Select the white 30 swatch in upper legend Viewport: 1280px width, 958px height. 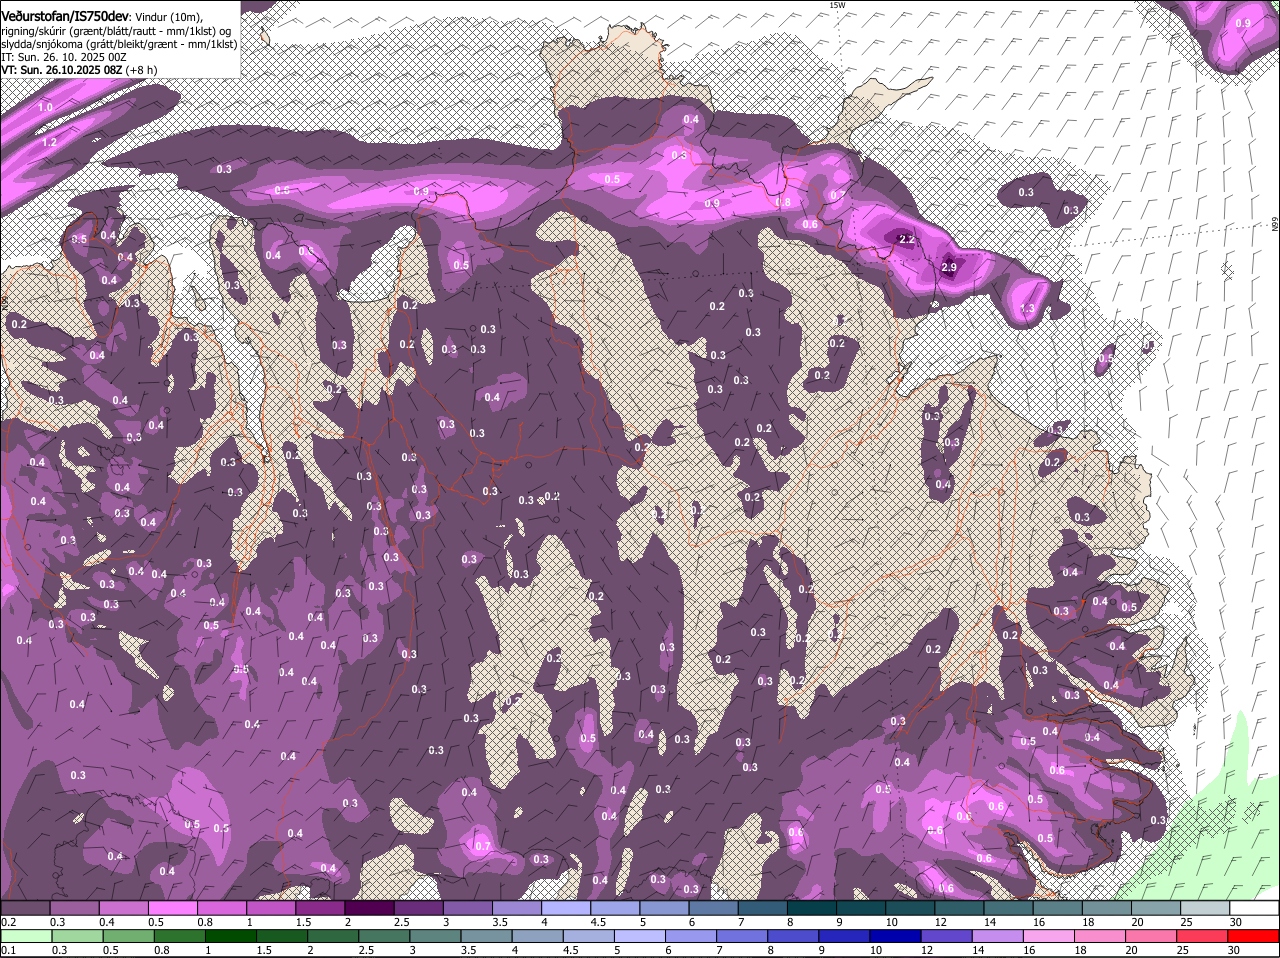pyautogui.click(x=1254, y=908)
